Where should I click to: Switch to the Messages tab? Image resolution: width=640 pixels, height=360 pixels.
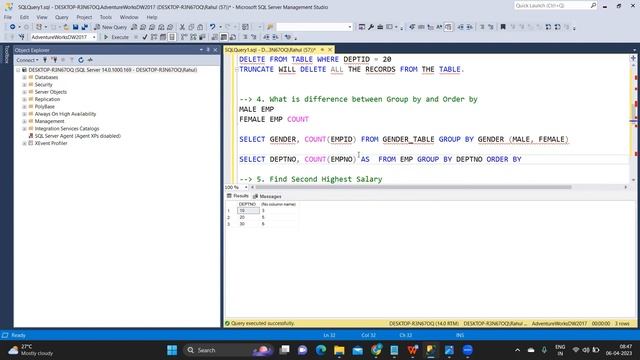tap(267, 196)
